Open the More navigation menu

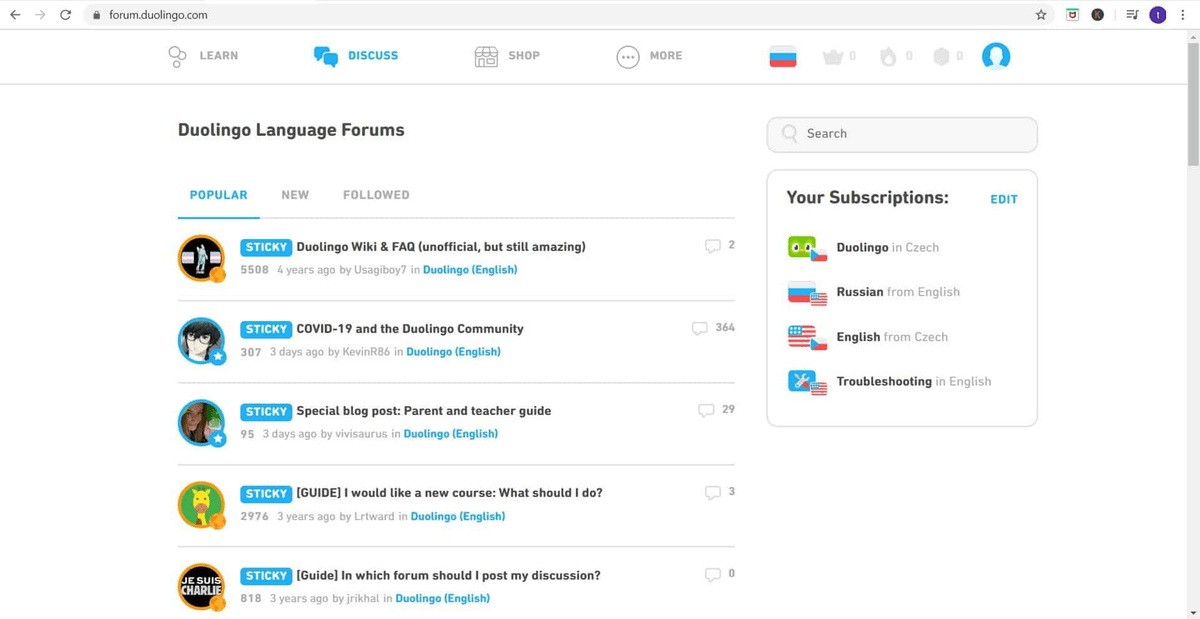pos(666,56)
